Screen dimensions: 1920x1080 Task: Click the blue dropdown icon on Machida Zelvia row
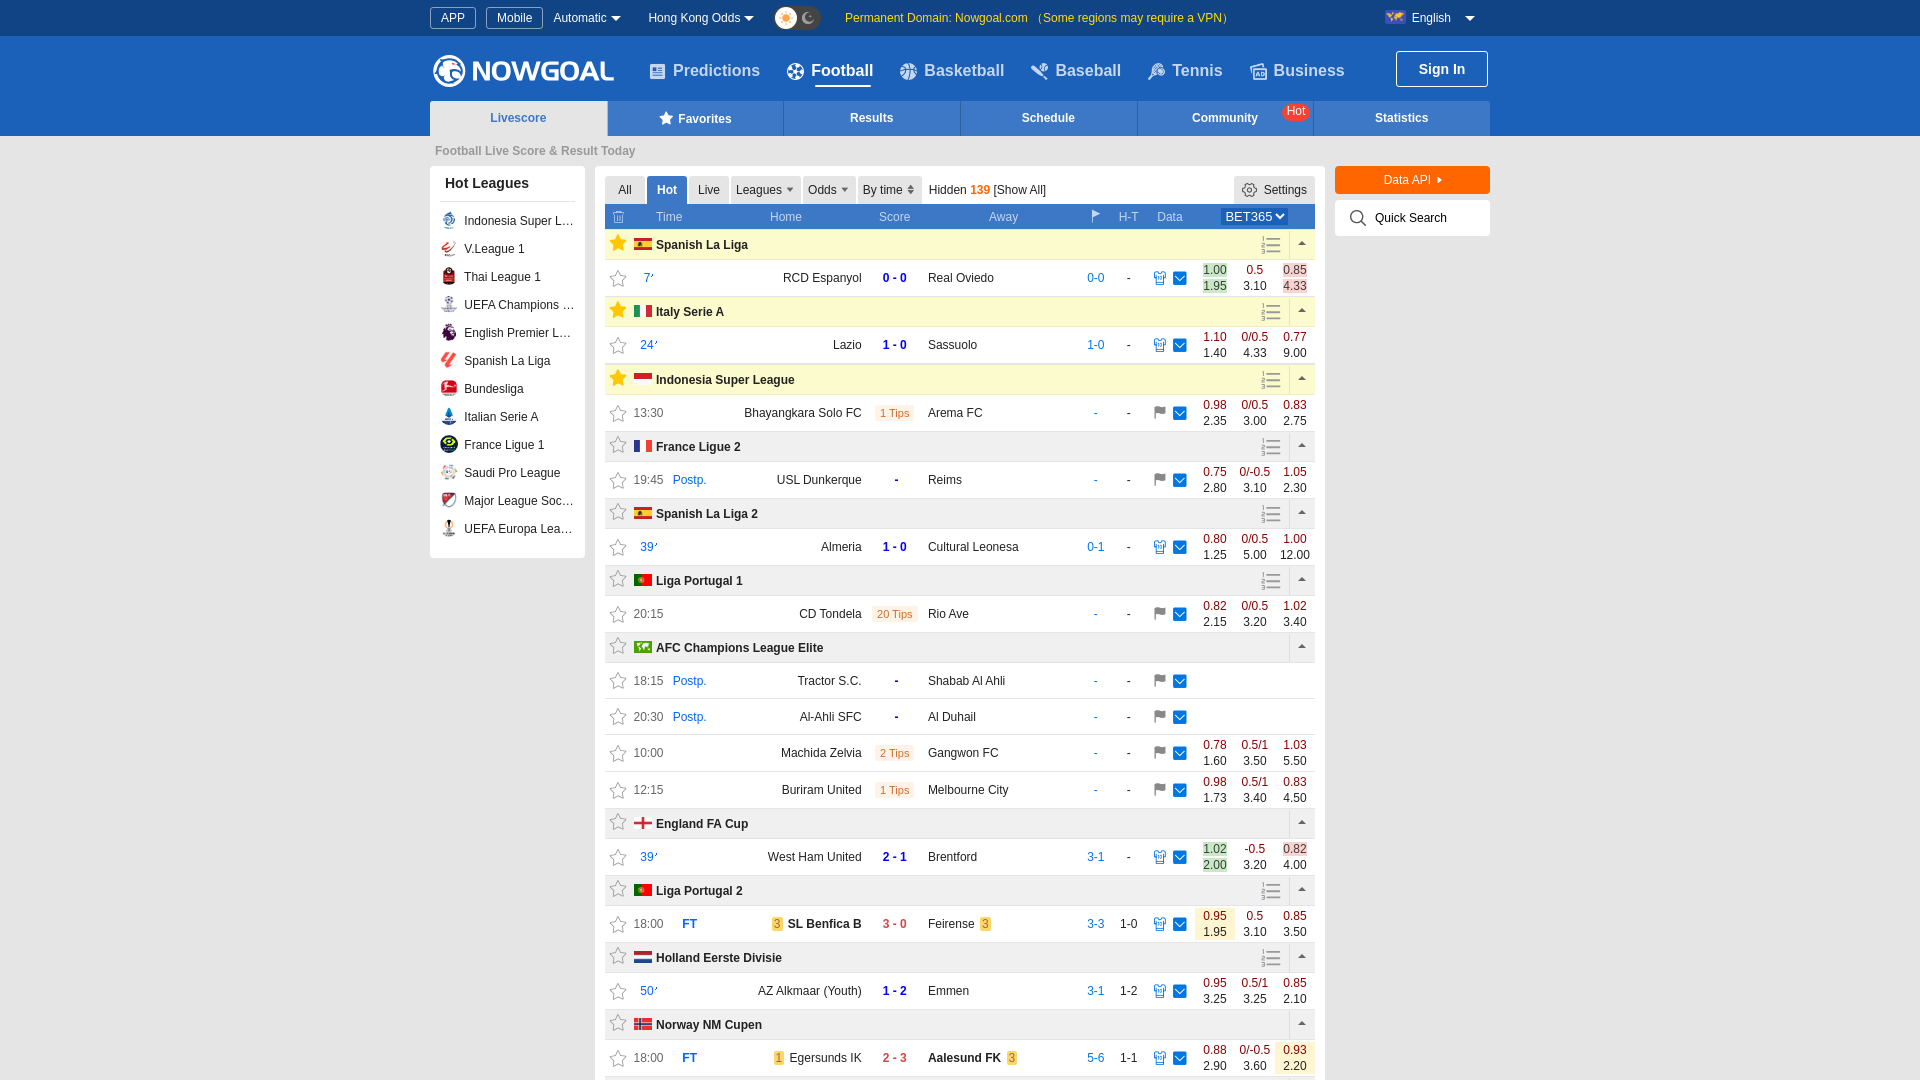coord(1180,753)
